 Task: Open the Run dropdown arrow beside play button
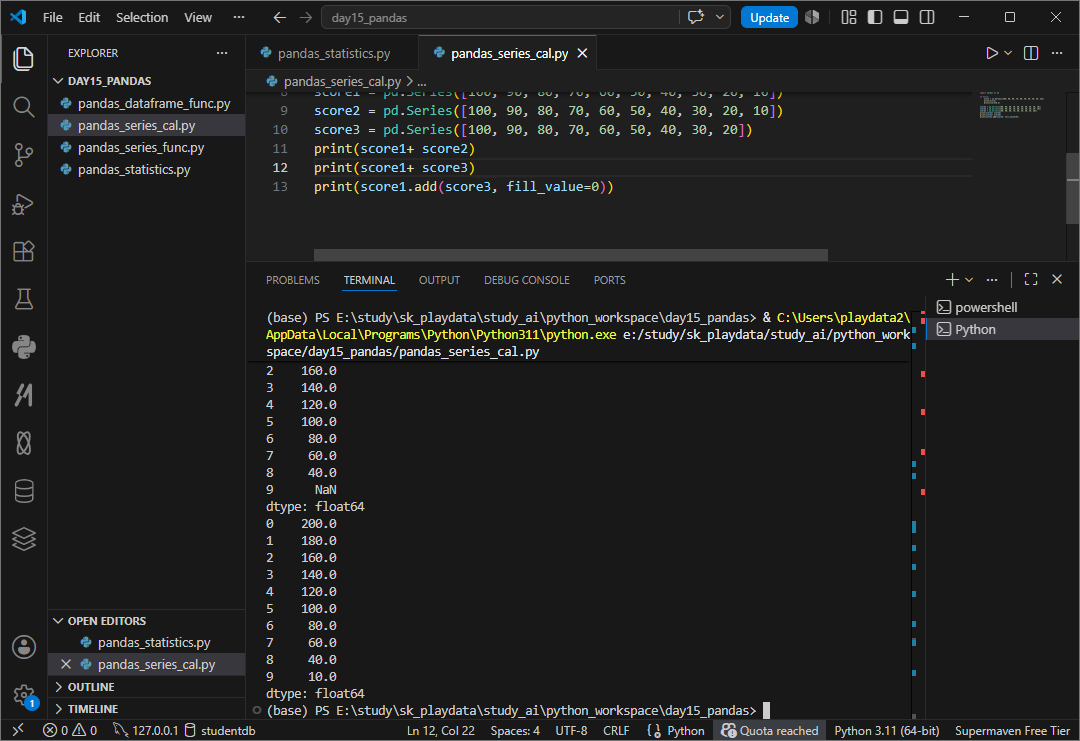1008,53
